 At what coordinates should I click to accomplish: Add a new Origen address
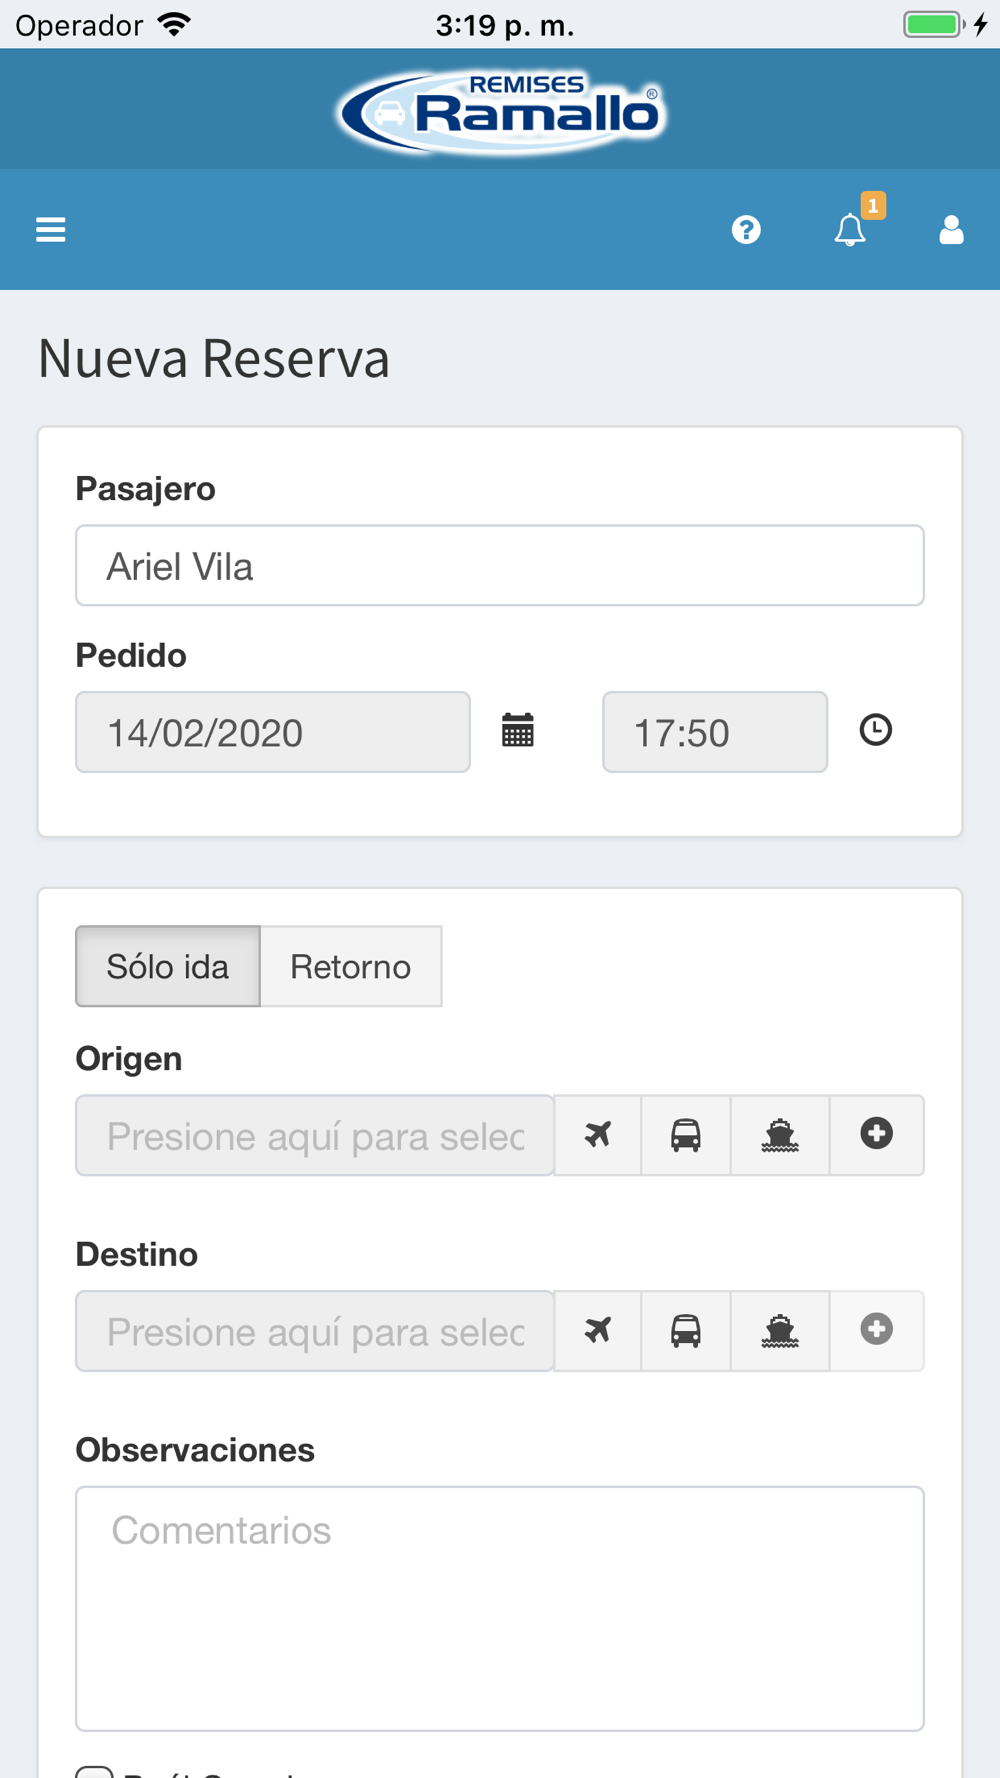tap(877, 1134)
